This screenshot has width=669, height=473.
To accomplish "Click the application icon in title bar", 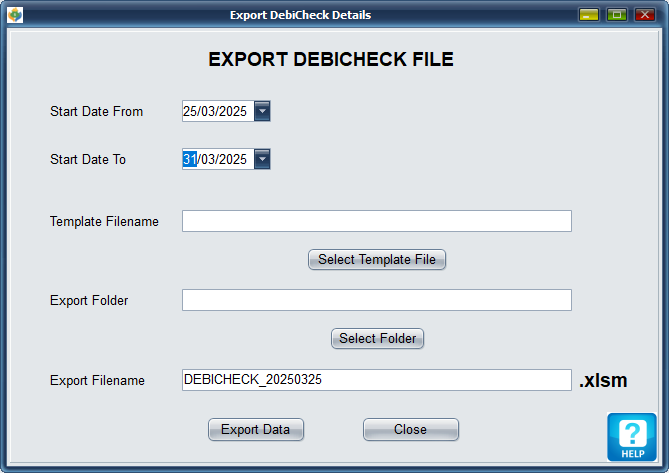I will [14, 15].
